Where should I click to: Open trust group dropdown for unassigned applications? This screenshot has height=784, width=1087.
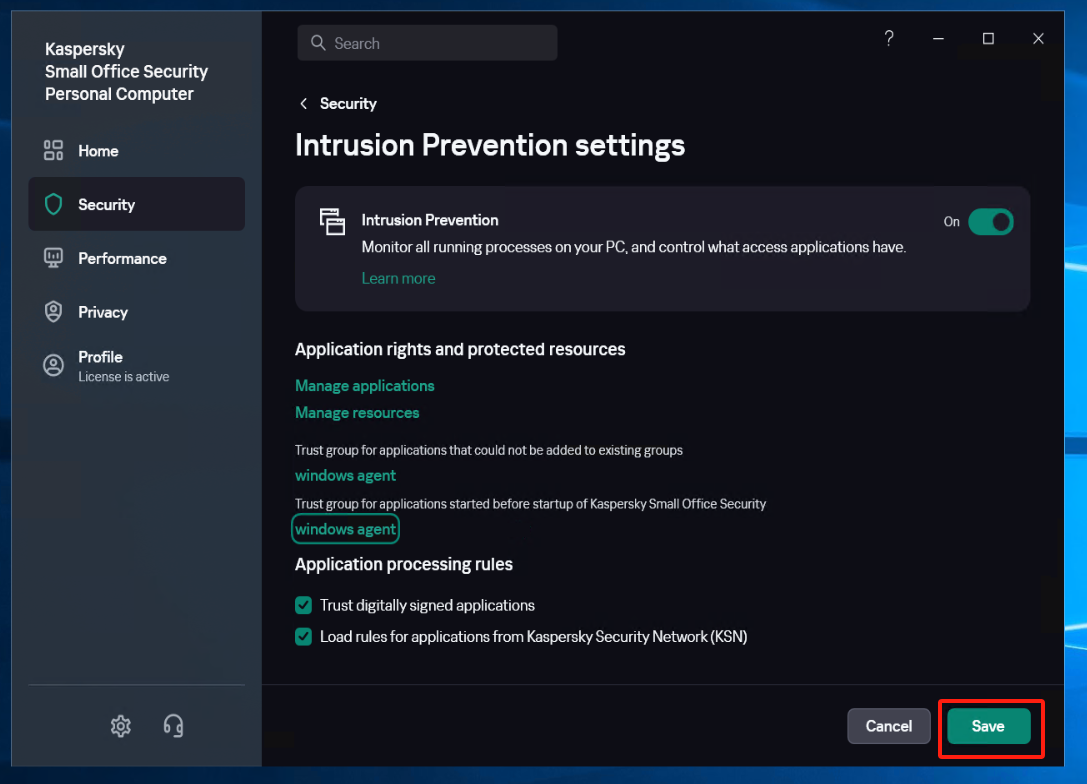[x=345, y=475]
